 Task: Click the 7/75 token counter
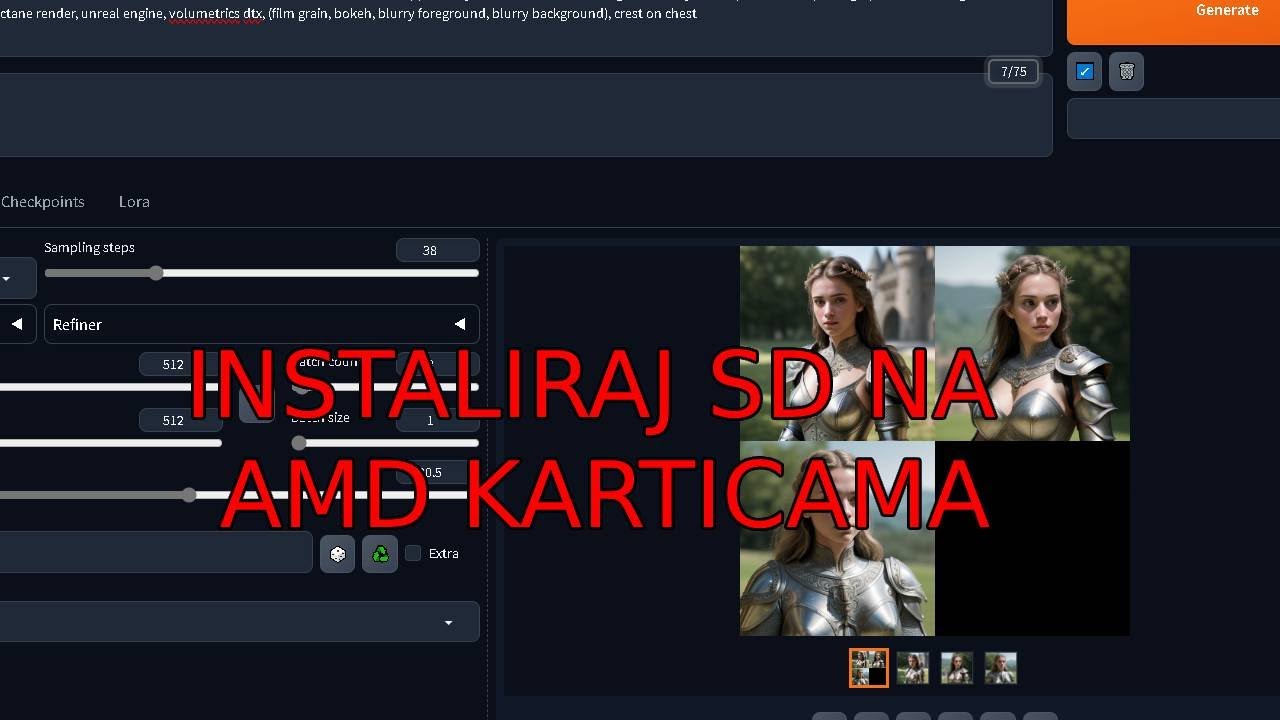pyautogui.click(x=1013, y=72)
